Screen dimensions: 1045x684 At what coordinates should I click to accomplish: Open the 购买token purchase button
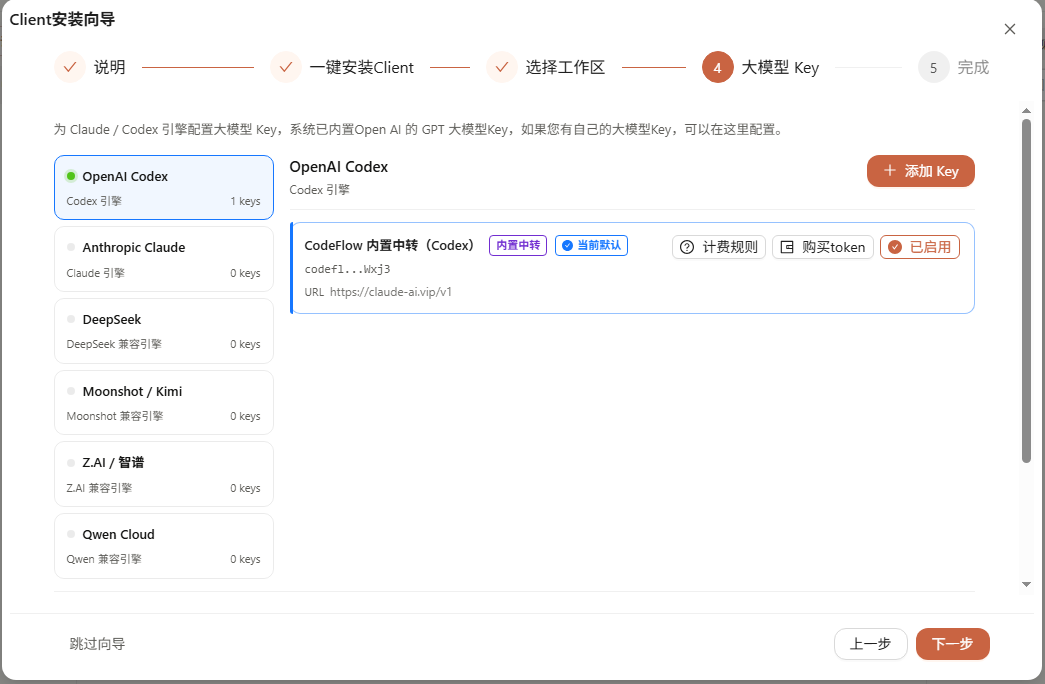(x=822, y=247)
